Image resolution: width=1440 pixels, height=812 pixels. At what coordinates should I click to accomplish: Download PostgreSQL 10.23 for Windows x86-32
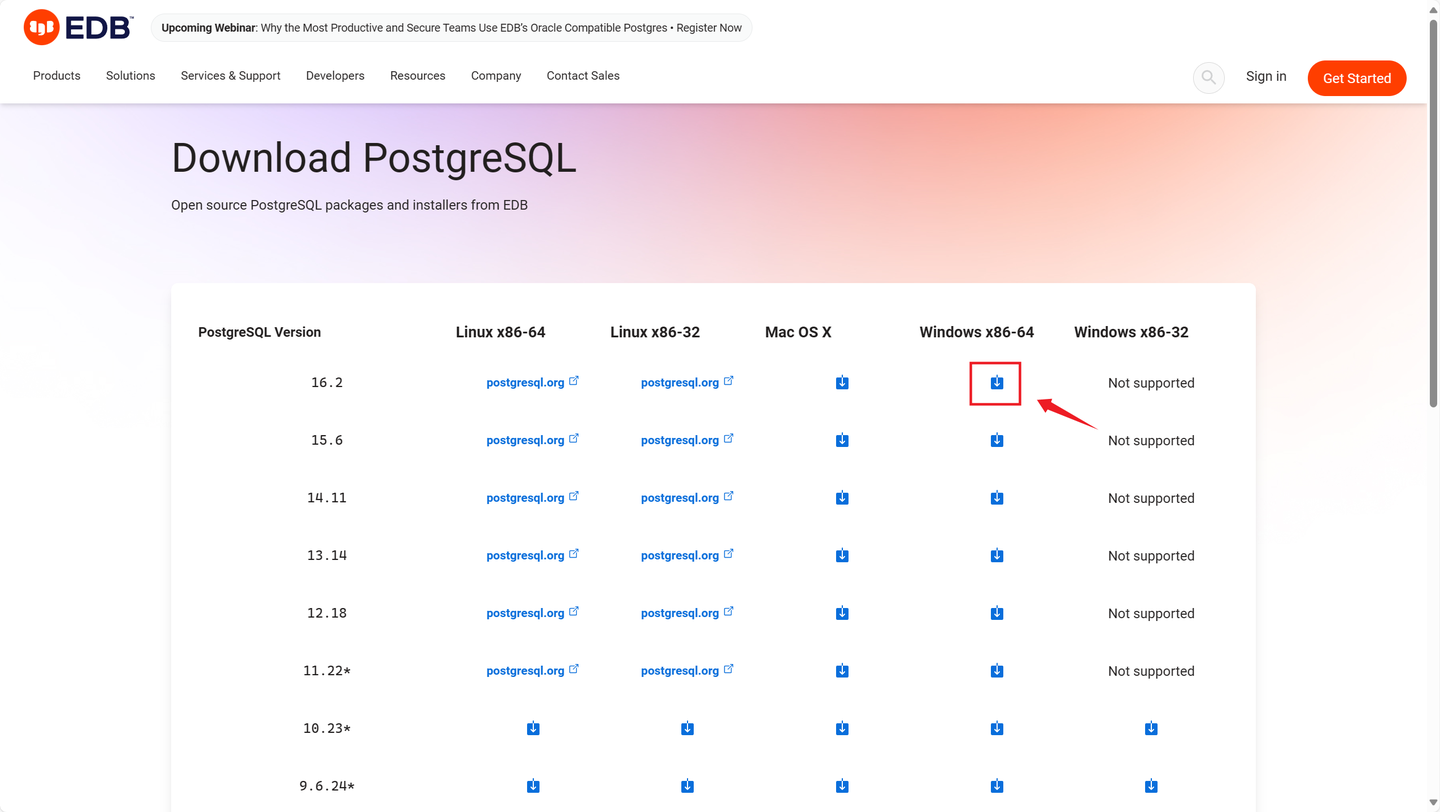click(1151, 729)
